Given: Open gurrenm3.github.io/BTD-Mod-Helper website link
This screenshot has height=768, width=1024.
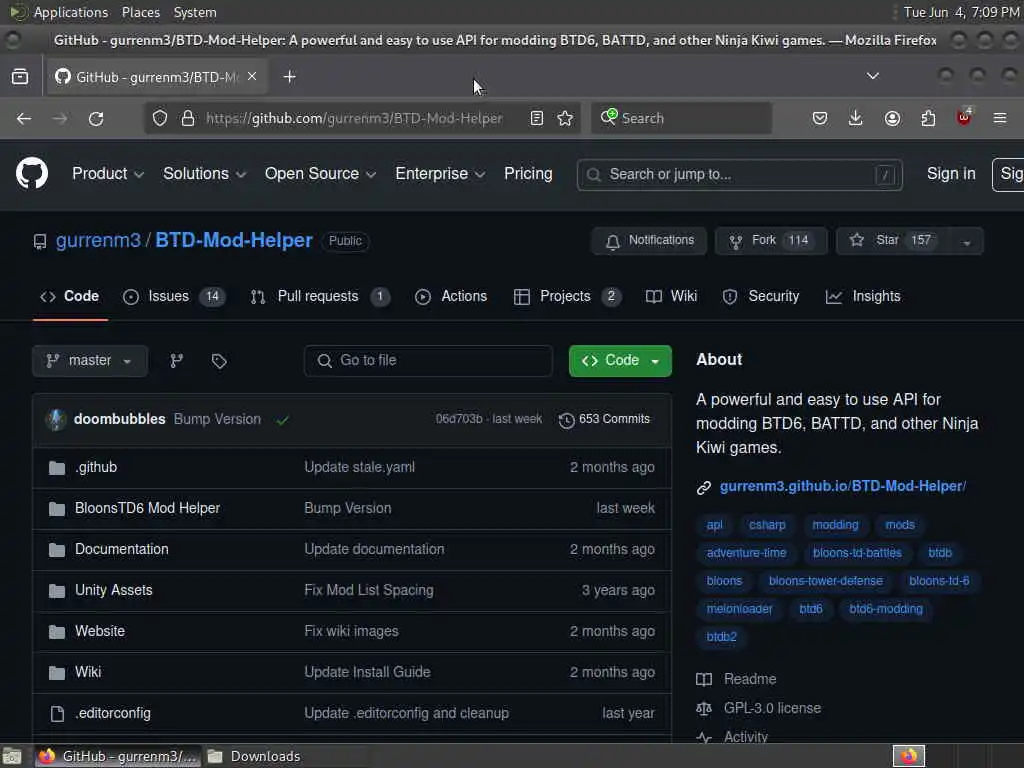Looking at the screenshot, I should pos(842,487).
